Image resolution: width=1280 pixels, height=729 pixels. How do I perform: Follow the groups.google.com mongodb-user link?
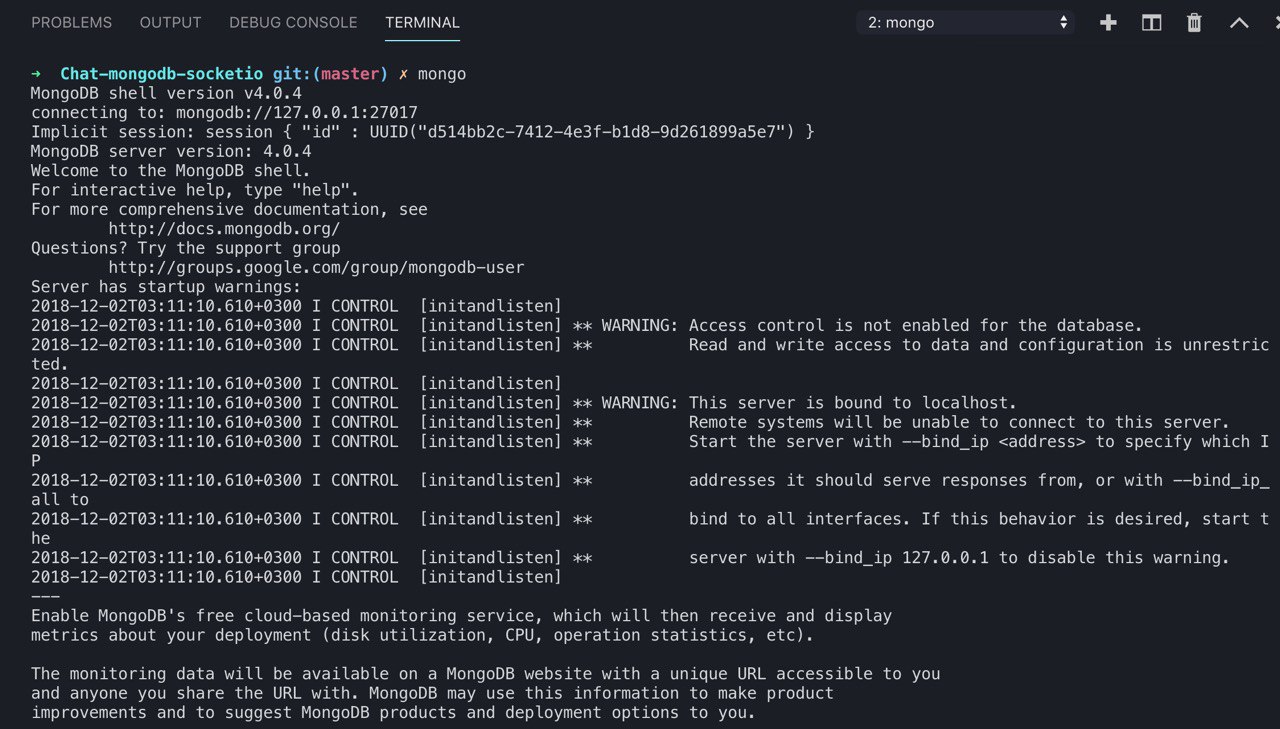[x=316, y=268]
